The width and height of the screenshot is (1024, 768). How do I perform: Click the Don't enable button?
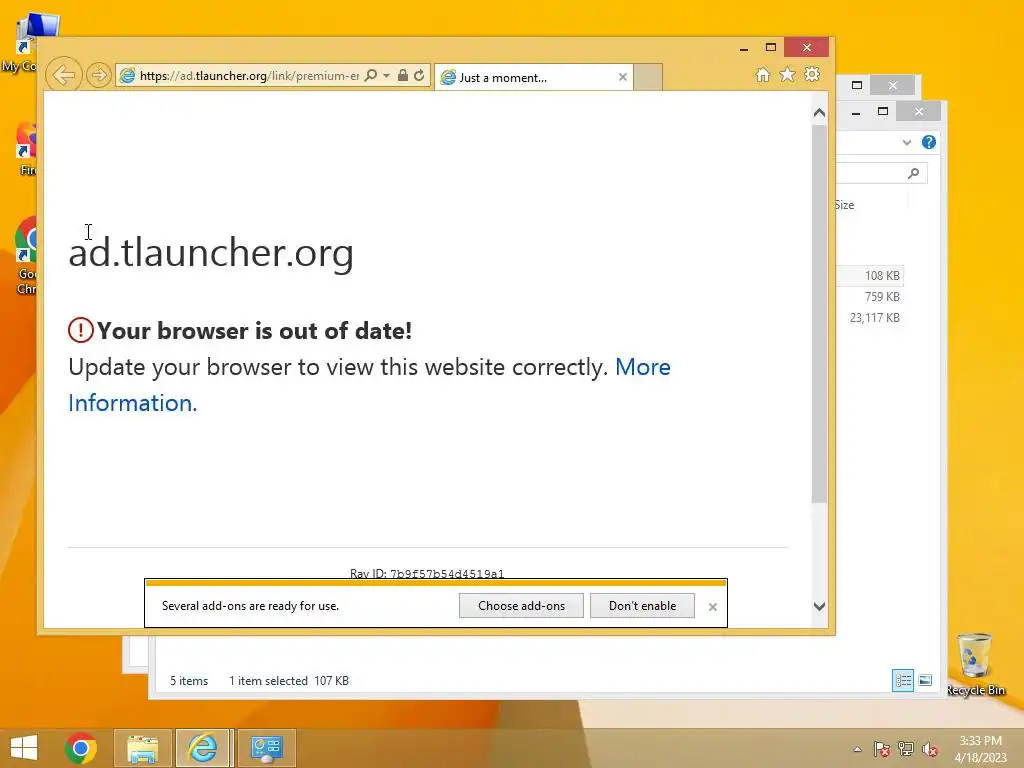pyautogui.click(x=642, y=605)
